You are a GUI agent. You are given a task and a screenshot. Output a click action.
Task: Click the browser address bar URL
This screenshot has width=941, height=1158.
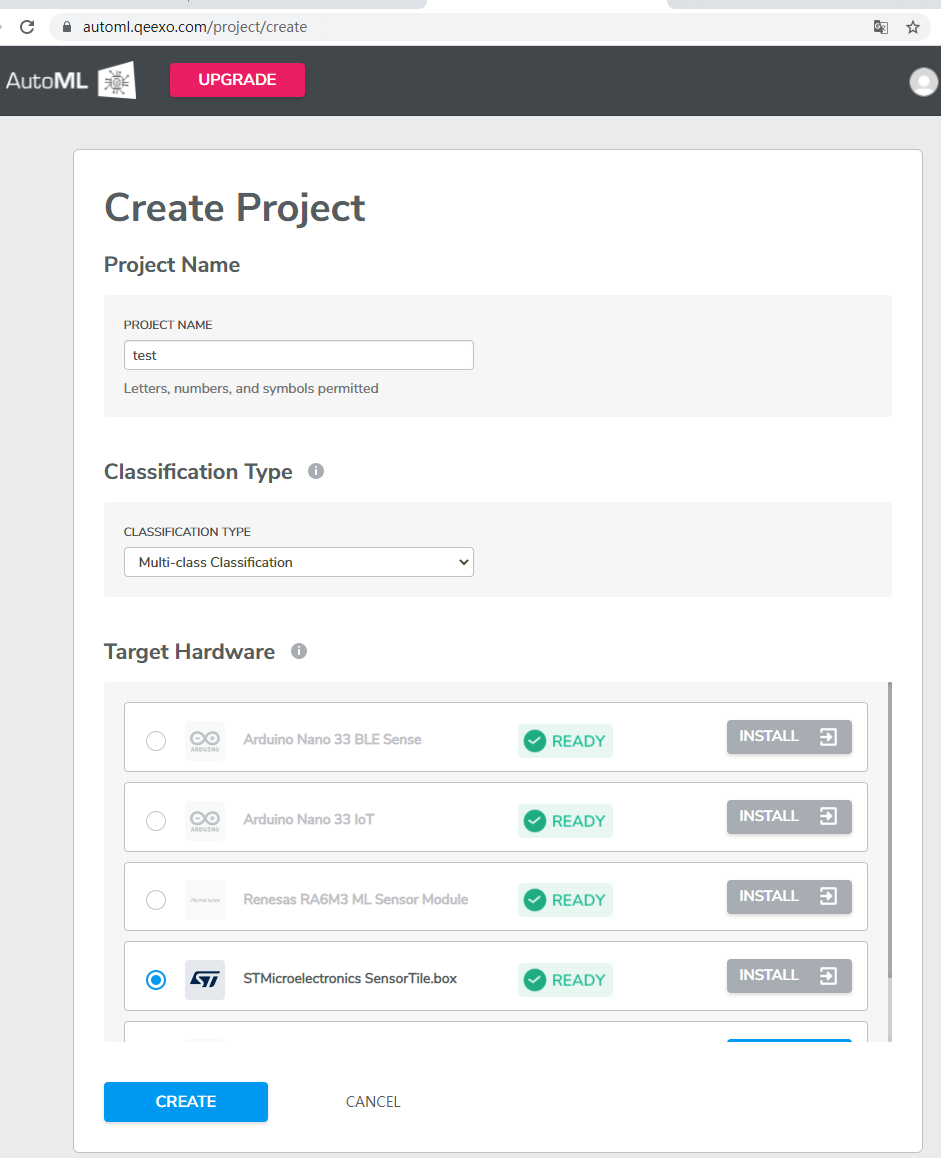tap(195, 27)
